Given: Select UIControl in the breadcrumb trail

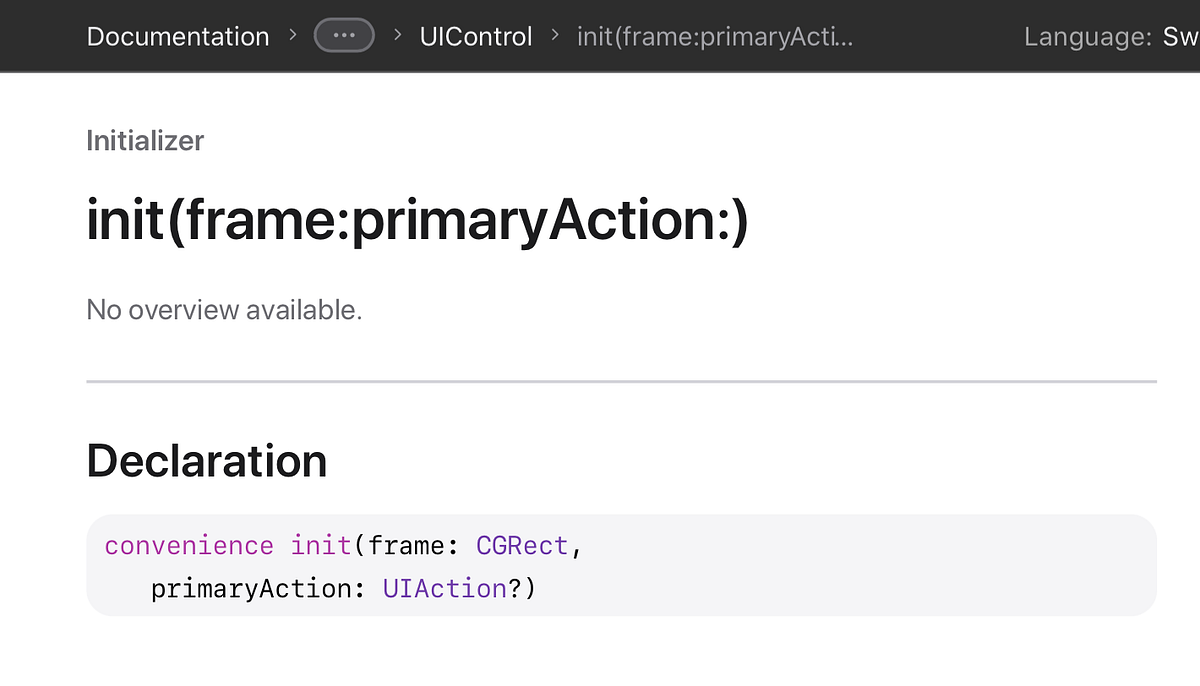Looking at the screenshot, I should 475,36.
